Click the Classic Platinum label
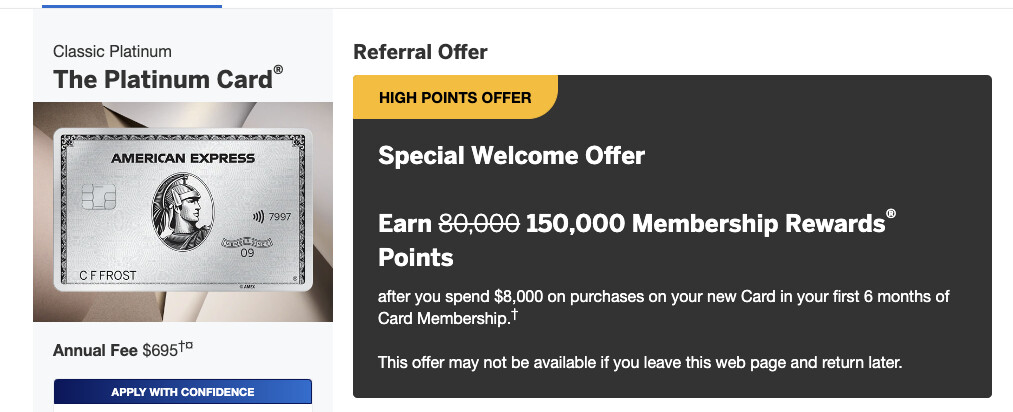Image resolution: width=1013 pixels, height=412 pixels. (x=112, y=51)
